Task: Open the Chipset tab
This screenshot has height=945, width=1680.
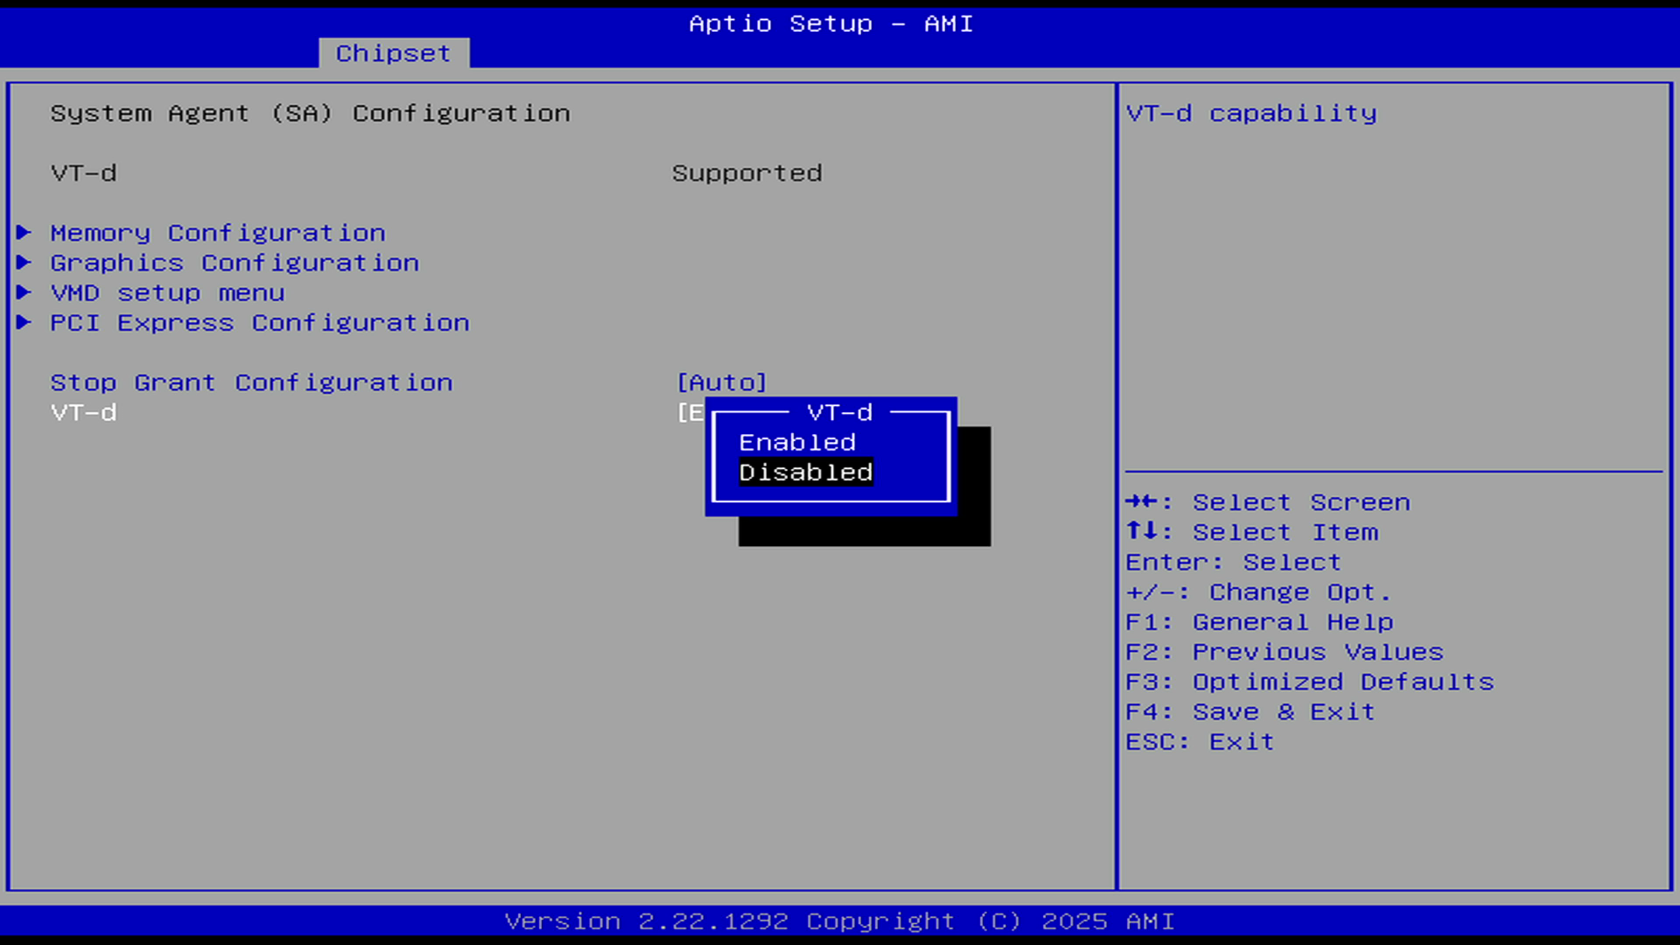Action: [393, 53]
